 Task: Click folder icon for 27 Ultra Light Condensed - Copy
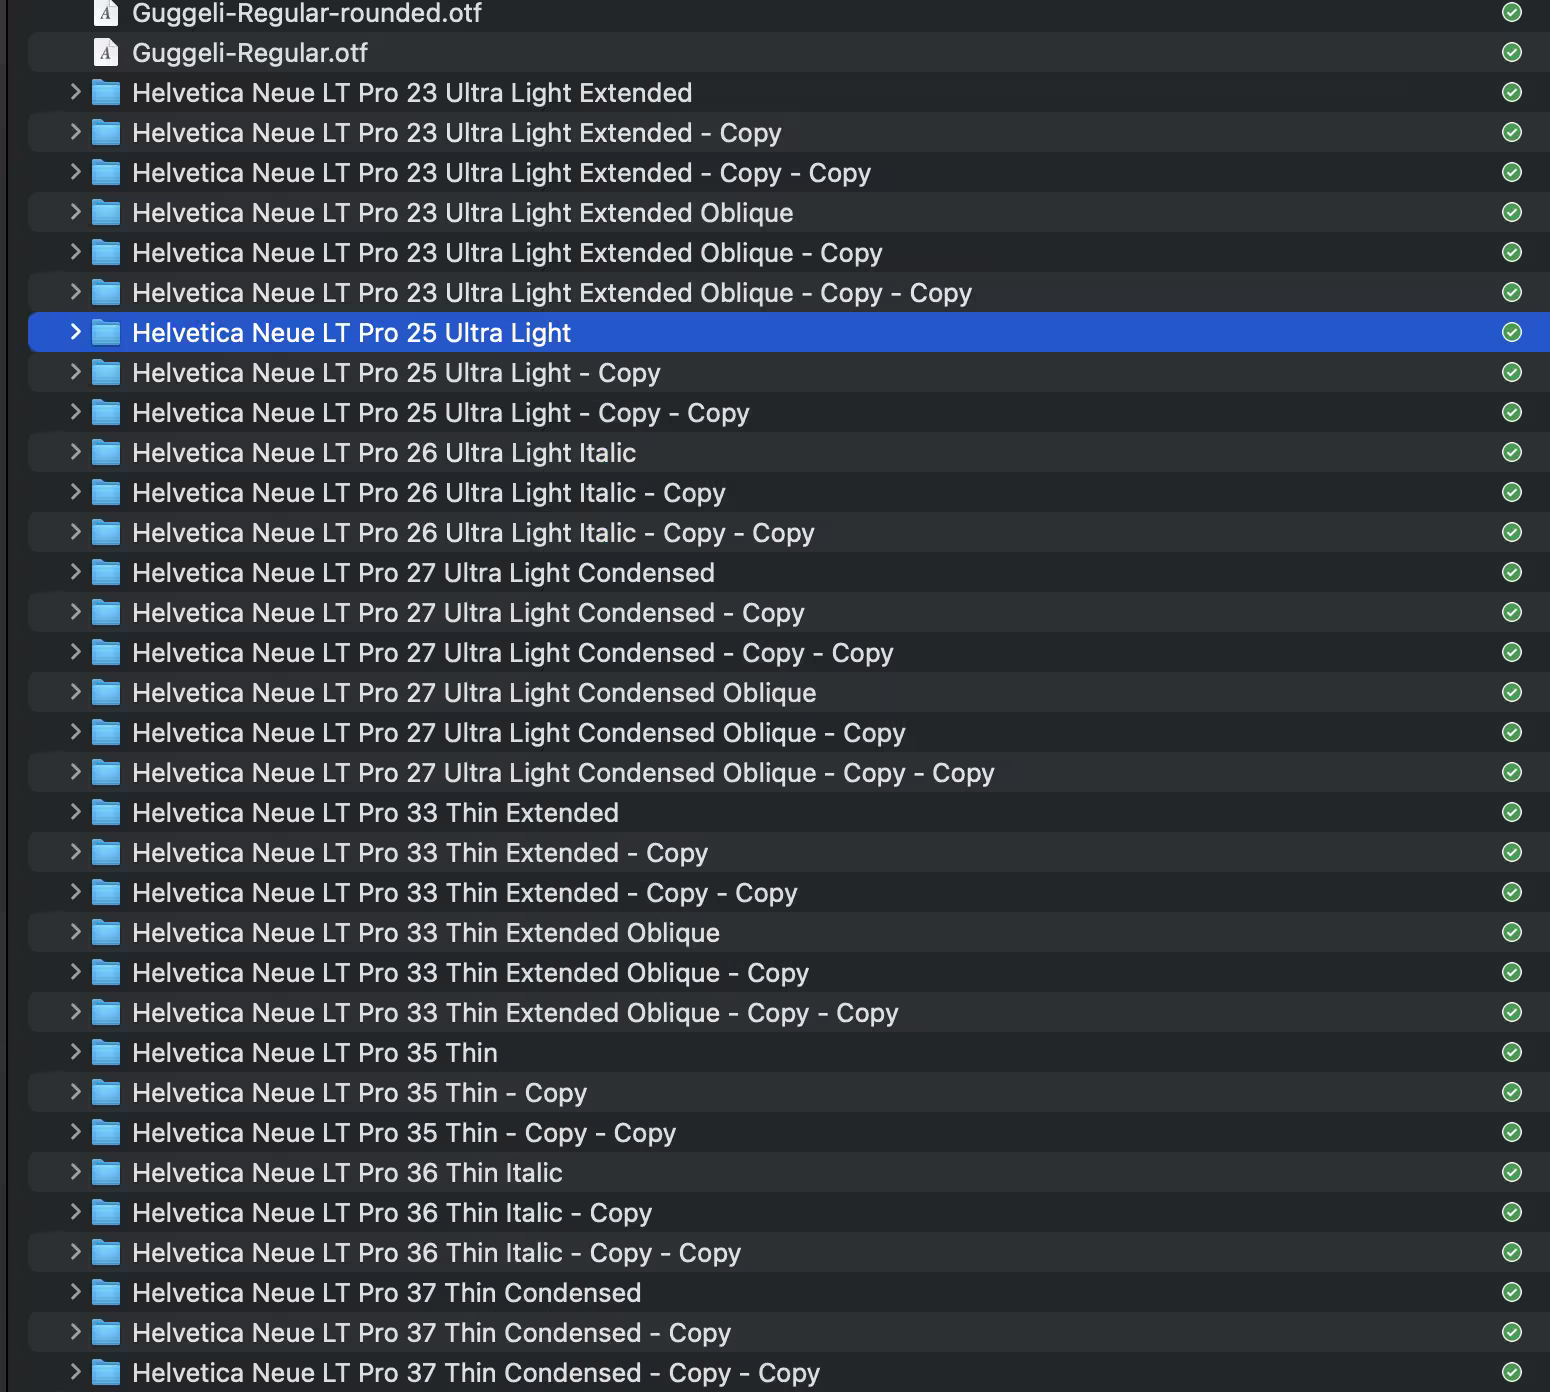tap(106, 613)
